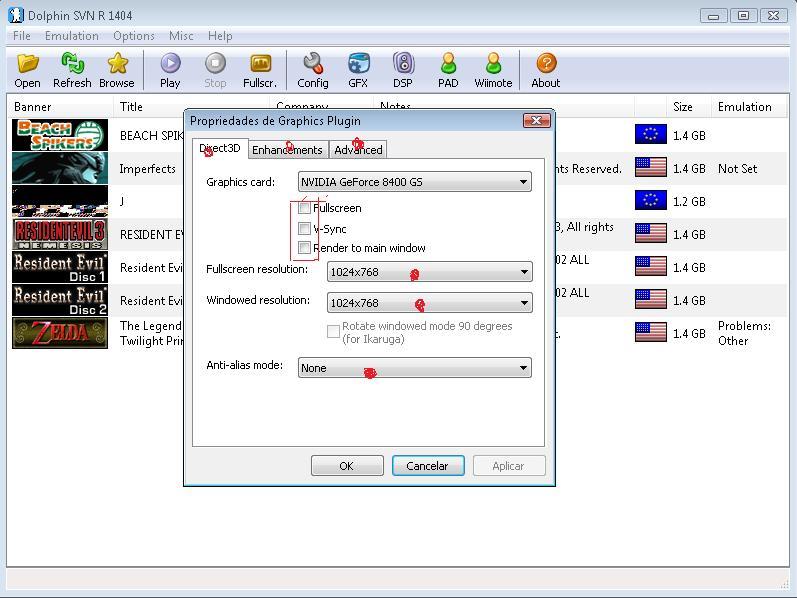Maximize the Dolphin window
797x598 pixels.
click(x=743, y=16)
